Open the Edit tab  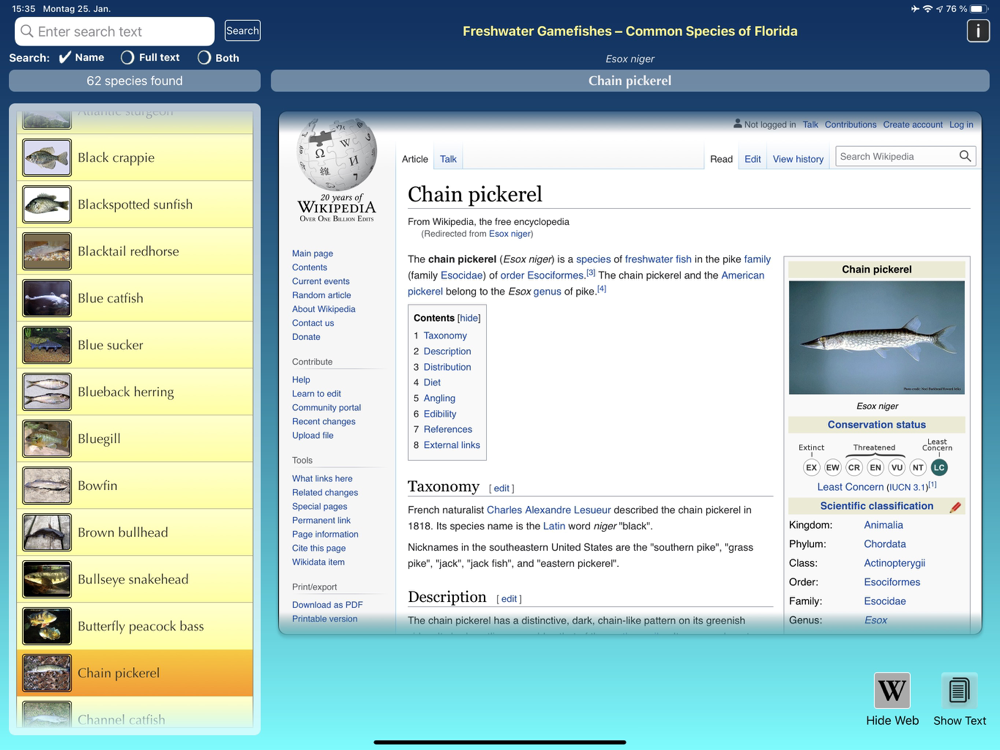point(753,159)
